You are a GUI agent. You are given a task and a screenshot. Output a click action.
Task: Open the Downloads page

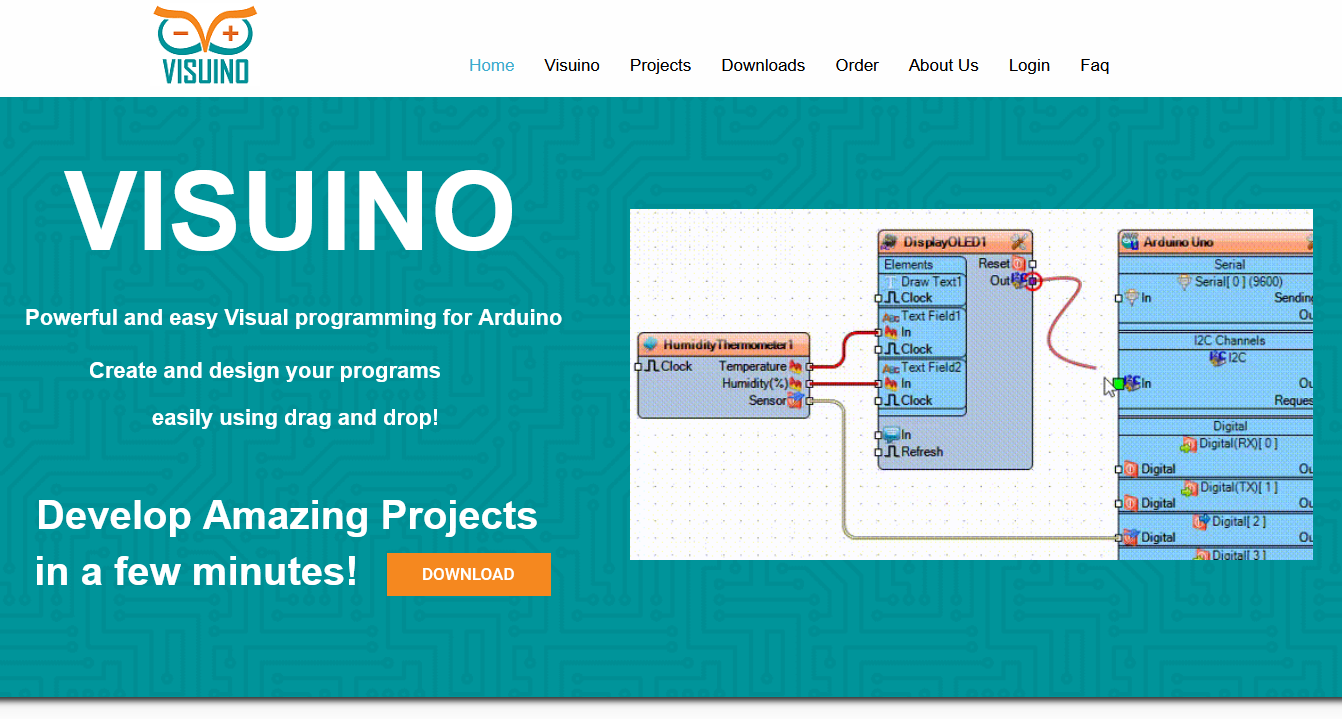763,65
